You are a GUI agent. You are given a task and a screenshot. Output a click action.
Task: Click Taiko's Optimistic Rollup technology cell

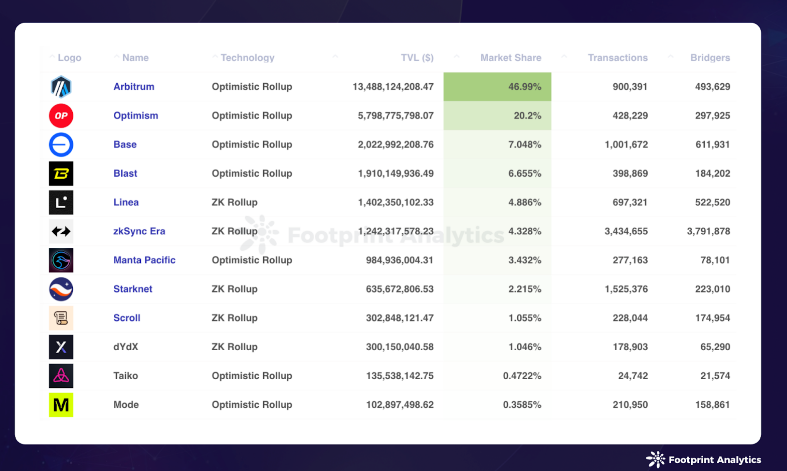(251, 376)
